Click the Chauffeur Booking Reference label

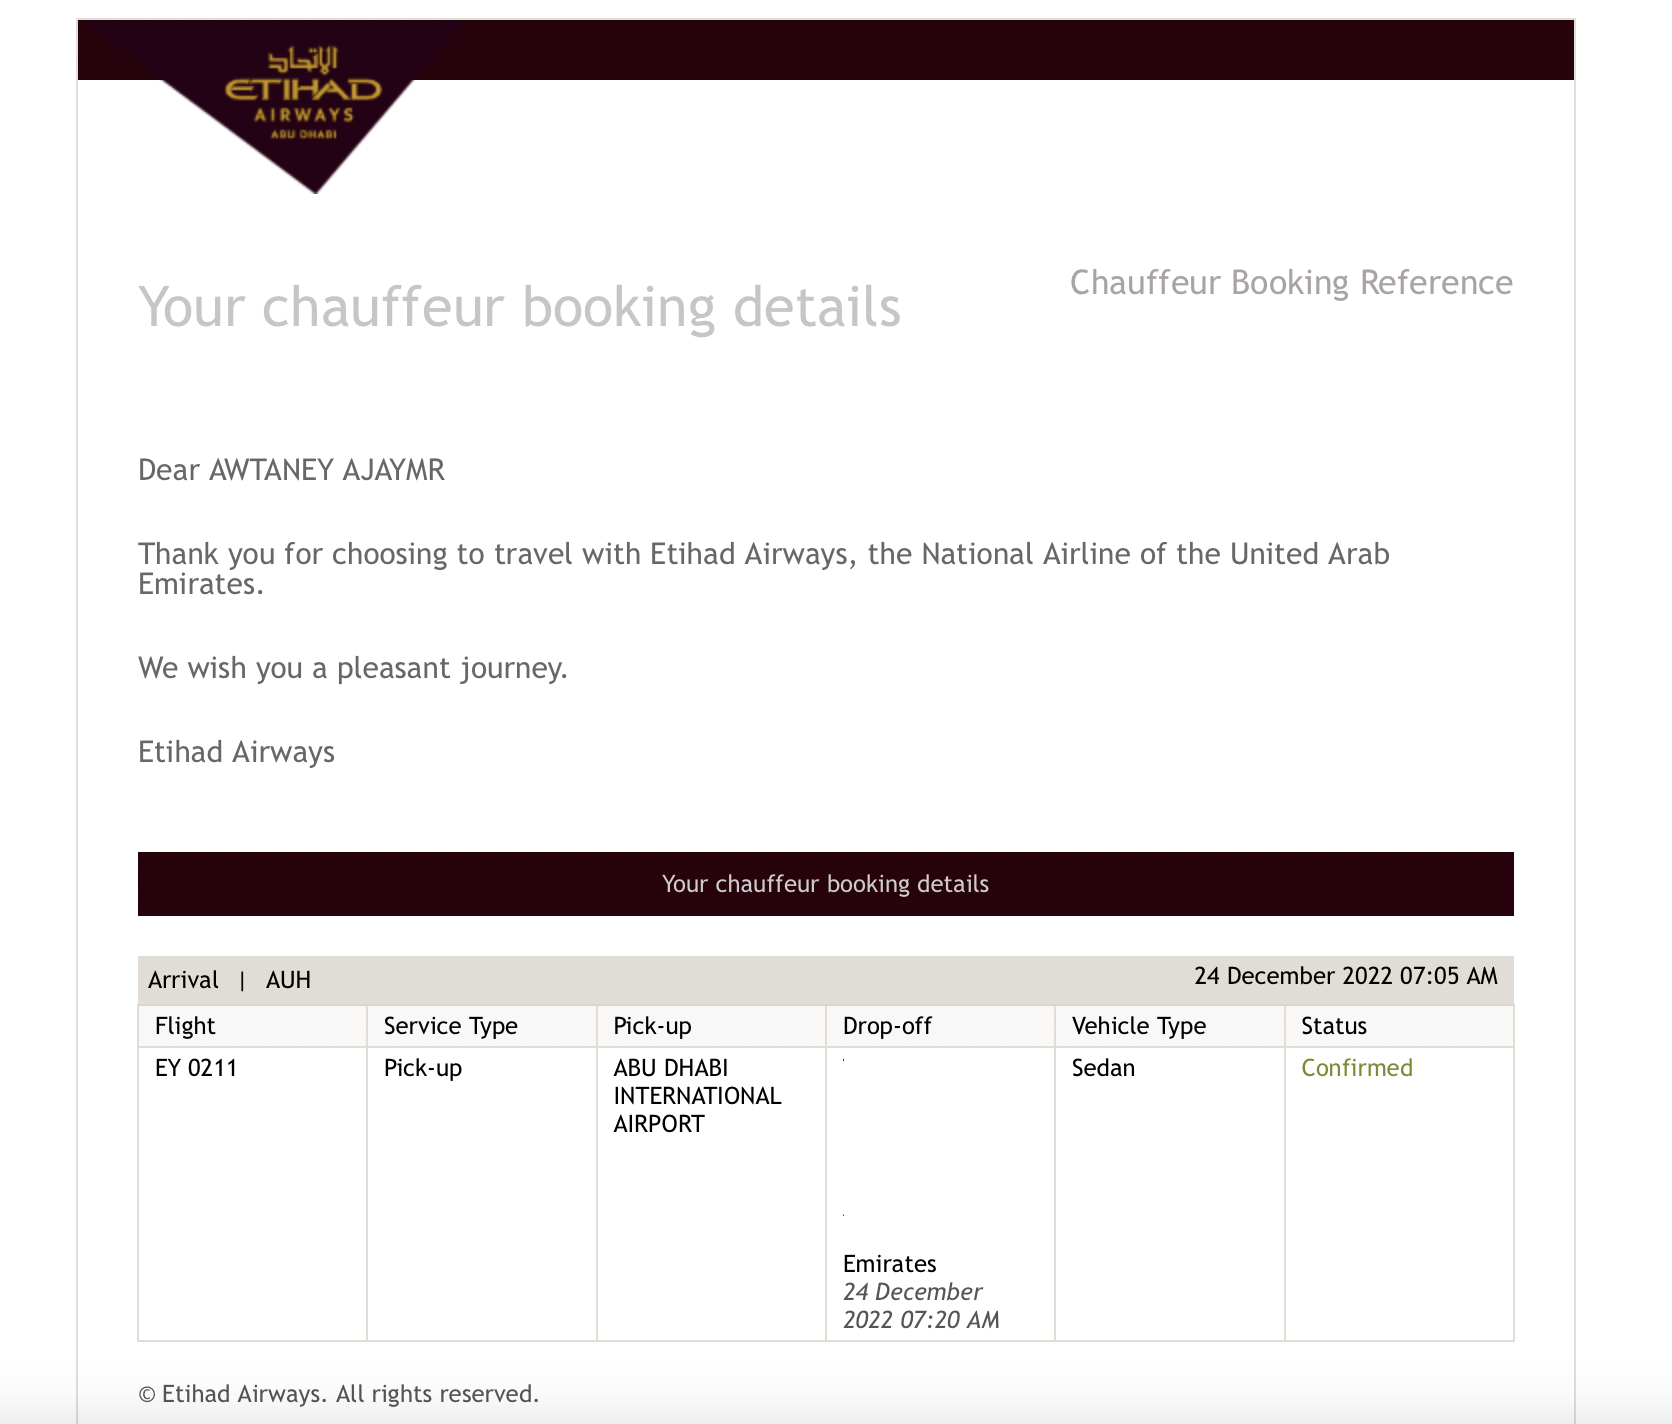[1290, 283]
